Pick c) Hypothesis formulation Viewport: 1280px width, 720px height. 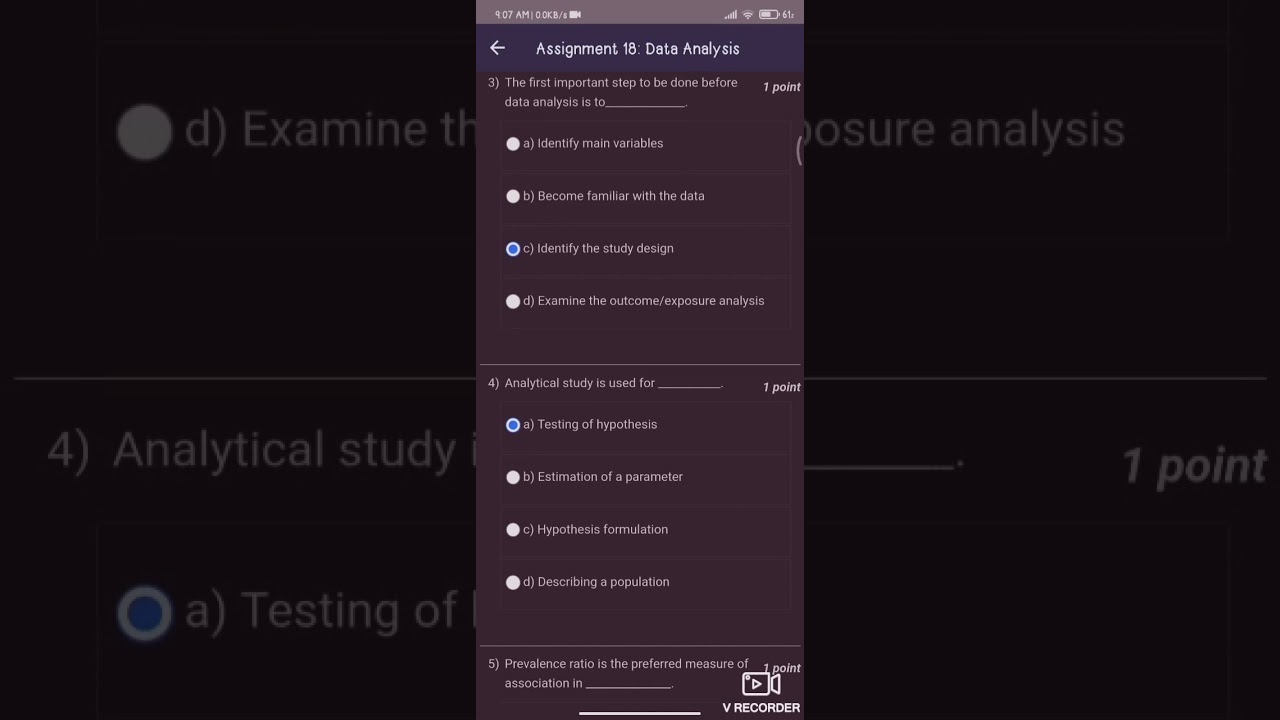click(513, 530)
